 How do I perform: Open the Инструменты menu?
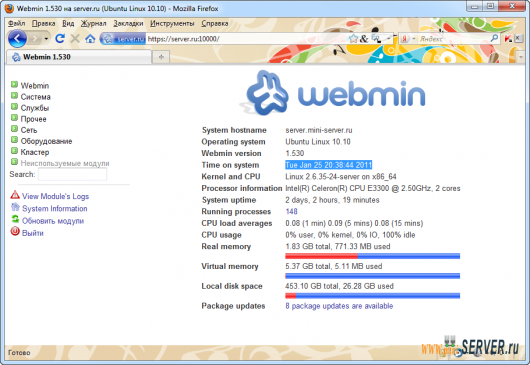172,23
